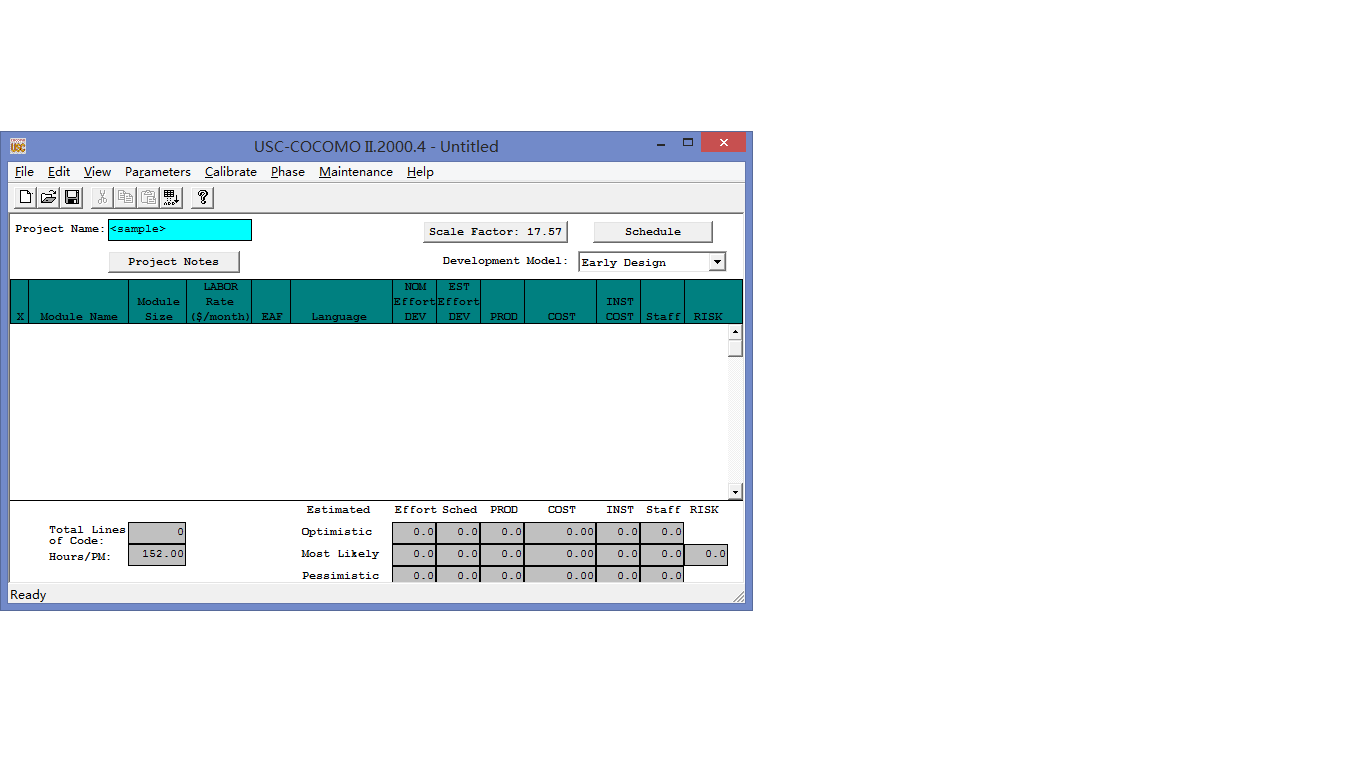Click the module list scroll down arrow

735,492
